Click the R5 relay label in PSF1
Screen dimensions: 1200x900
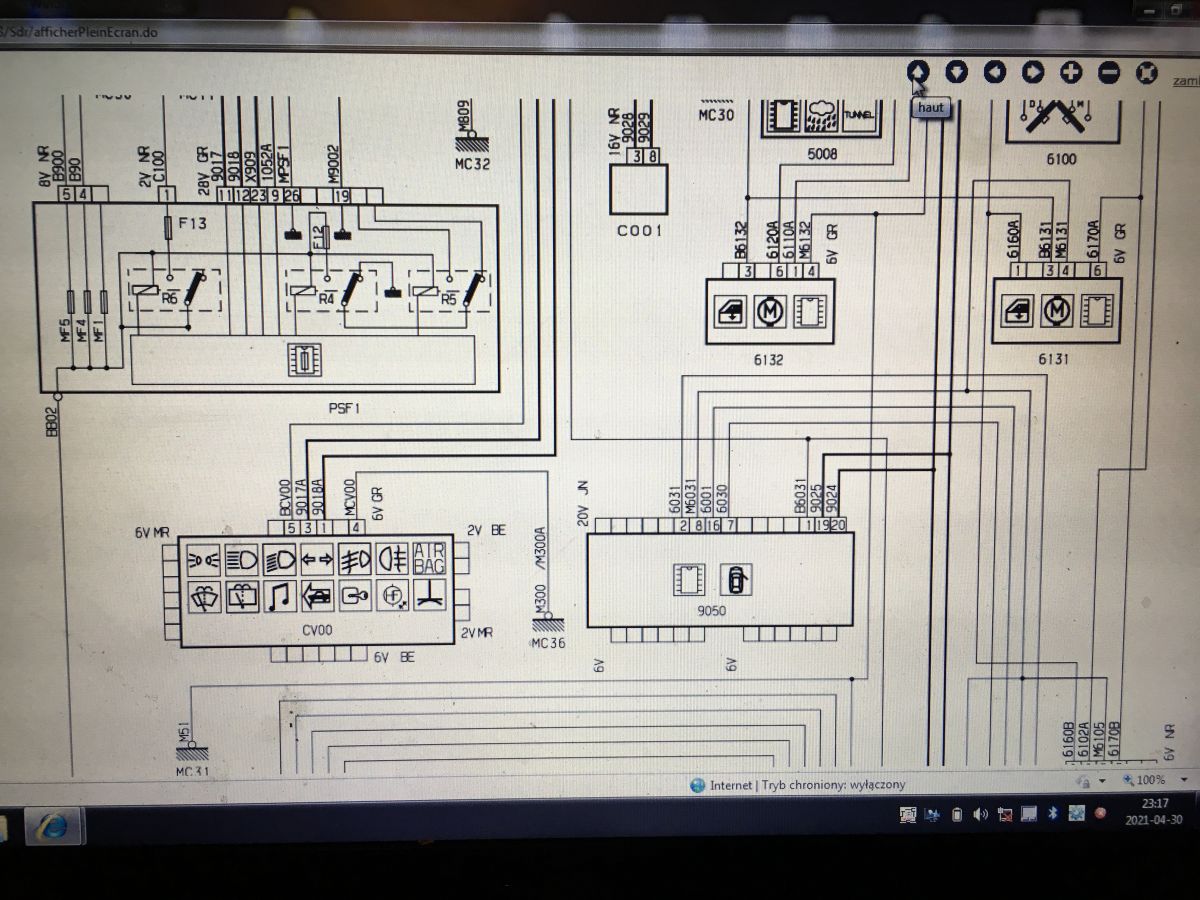click(x=447, y=297)
